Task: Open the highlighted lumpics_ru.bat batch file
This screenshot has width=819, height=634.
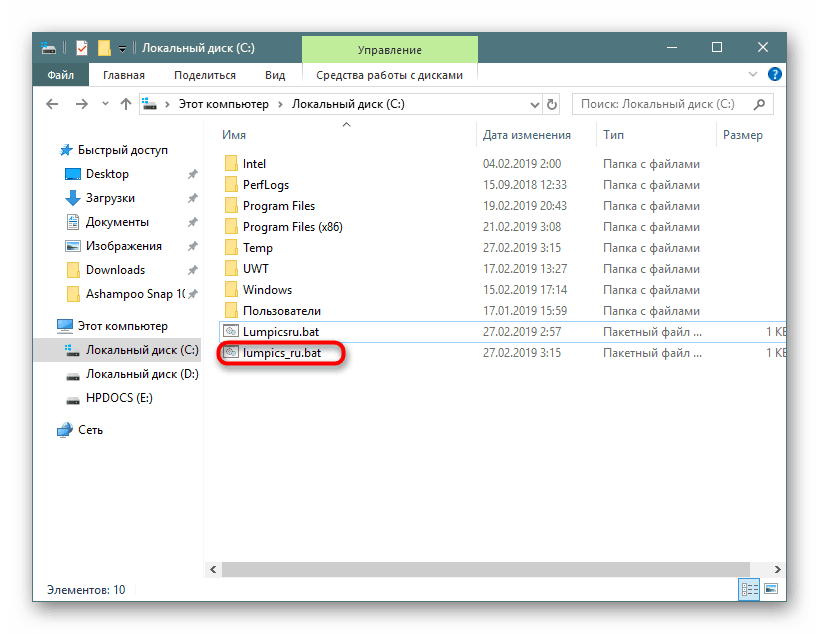Action: click(x=283, y=352)
